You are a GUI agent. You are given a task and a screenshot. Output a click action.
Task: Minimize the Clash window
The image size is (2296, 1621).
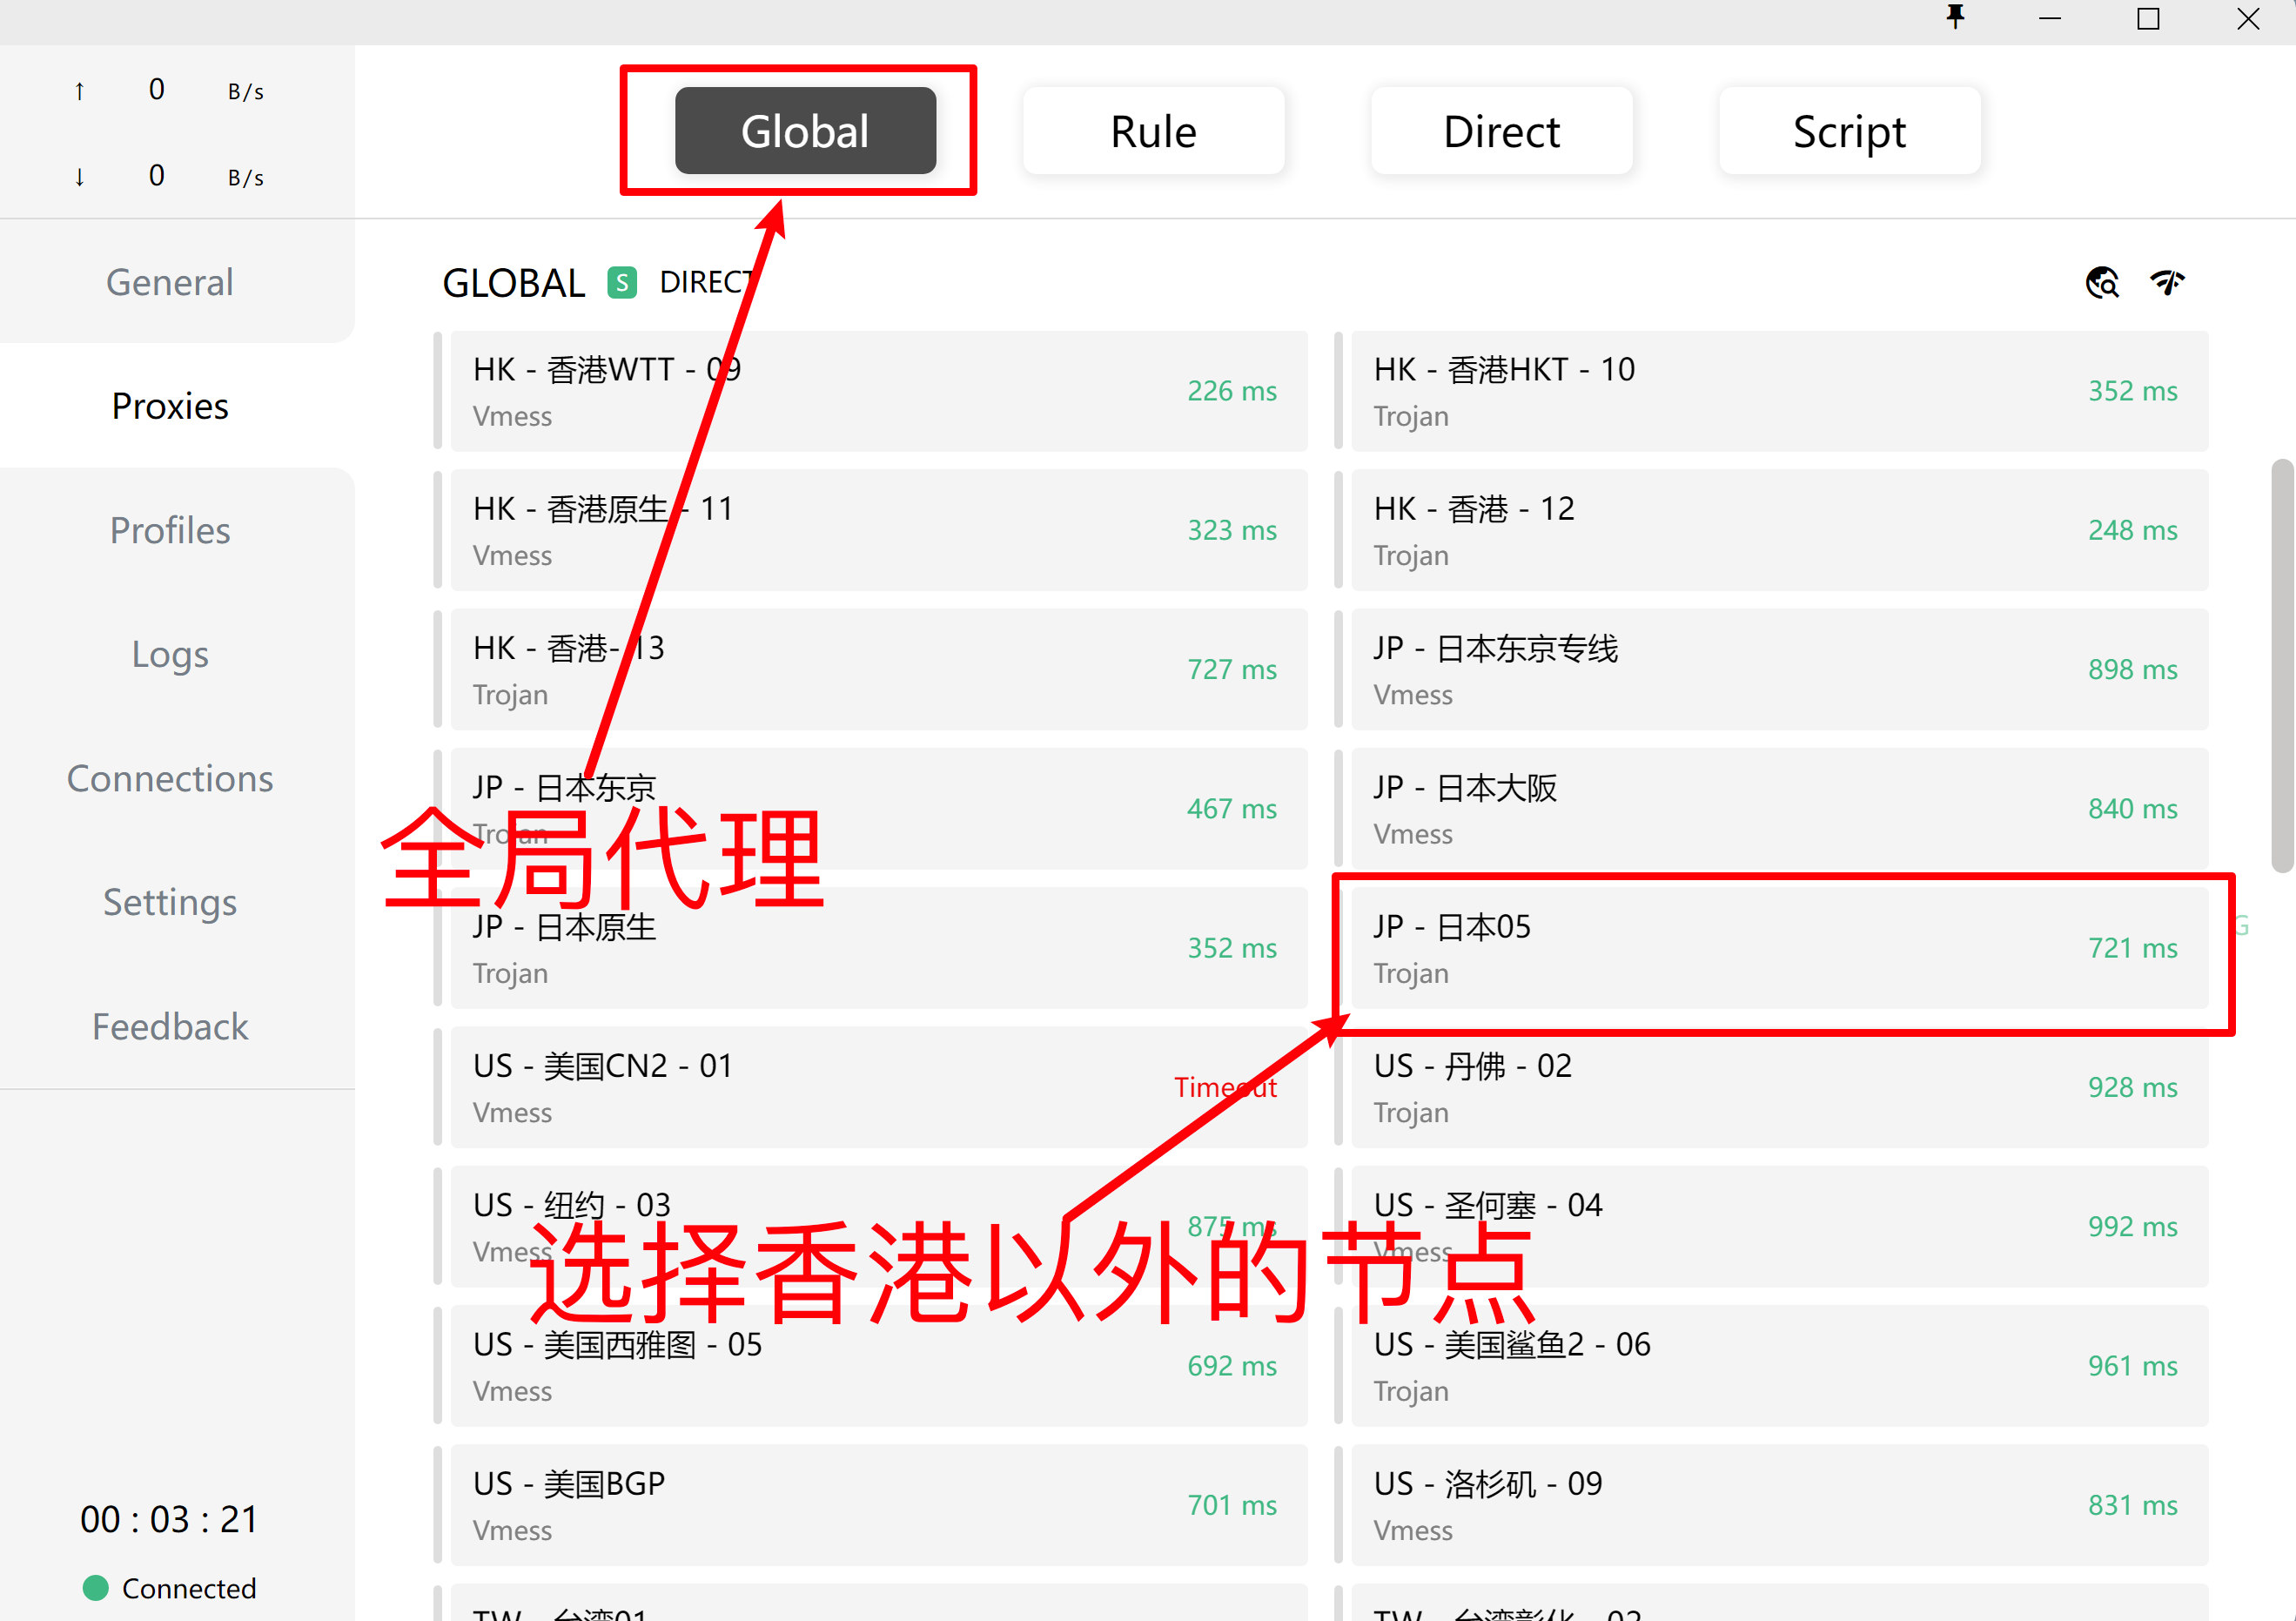click(2050, 18)
